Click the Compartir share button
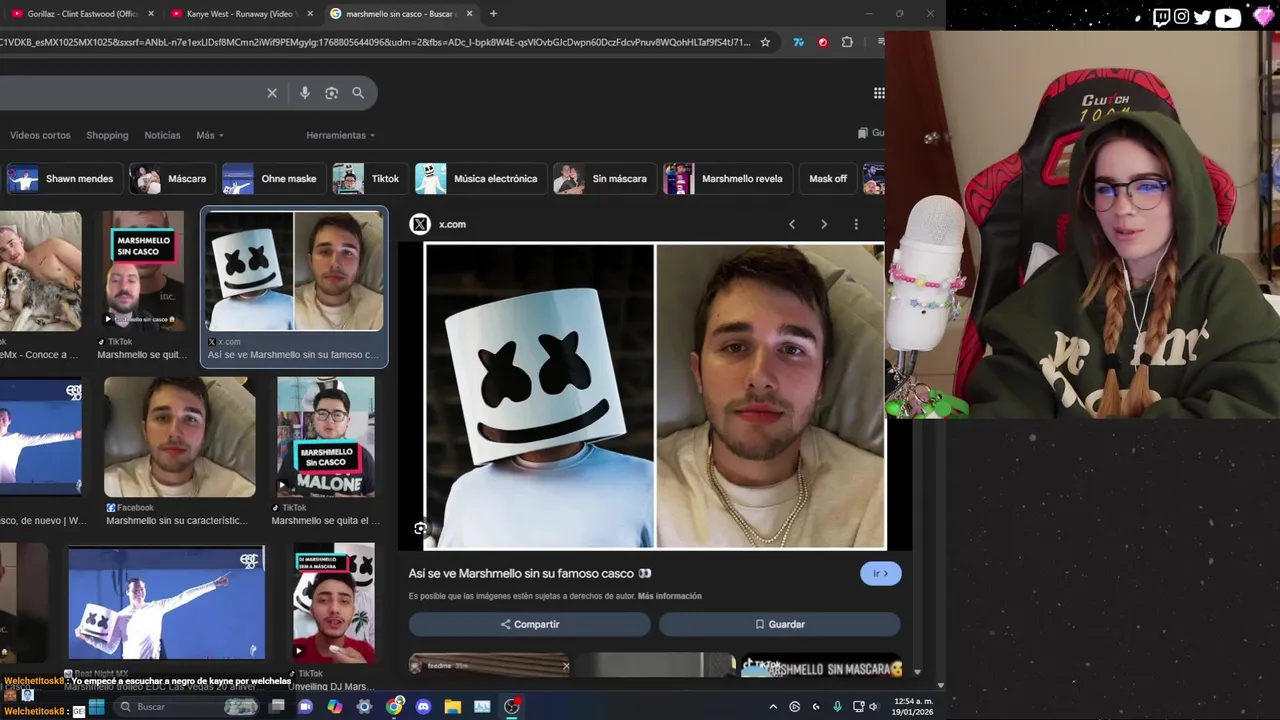 click(529, 624)
